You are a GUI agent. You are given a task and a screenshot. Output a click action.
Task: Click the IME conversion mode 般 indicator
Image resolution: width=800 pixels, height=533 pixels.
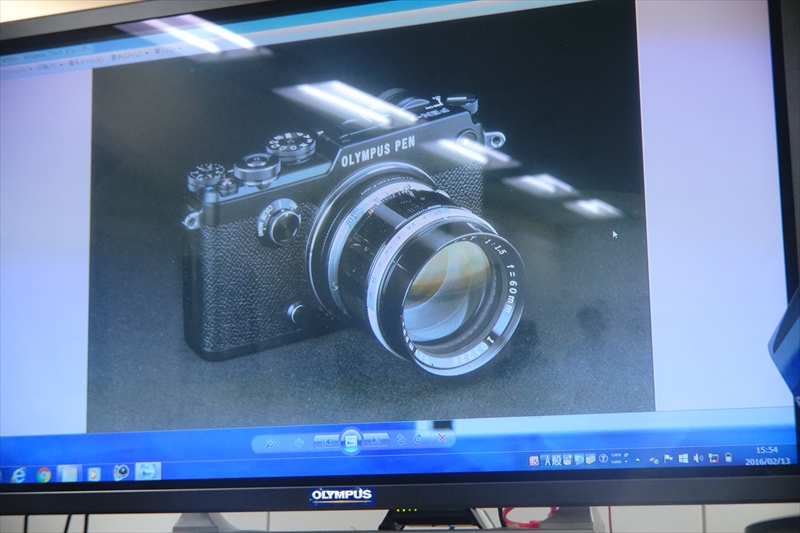click(x=558, y=460)
